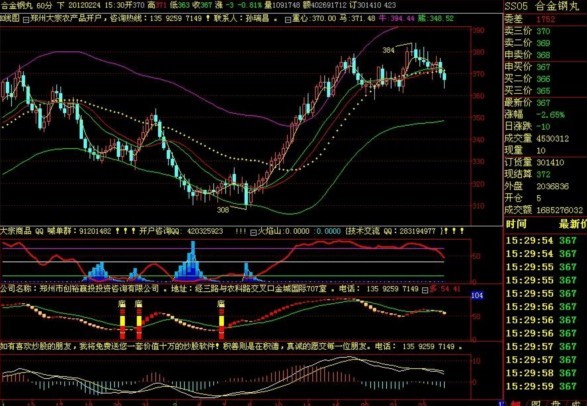The height and width of the screenshot is (406, 587).
Task: Click the SS05 合金钢丸 panel header
Action: pos(542,6)
